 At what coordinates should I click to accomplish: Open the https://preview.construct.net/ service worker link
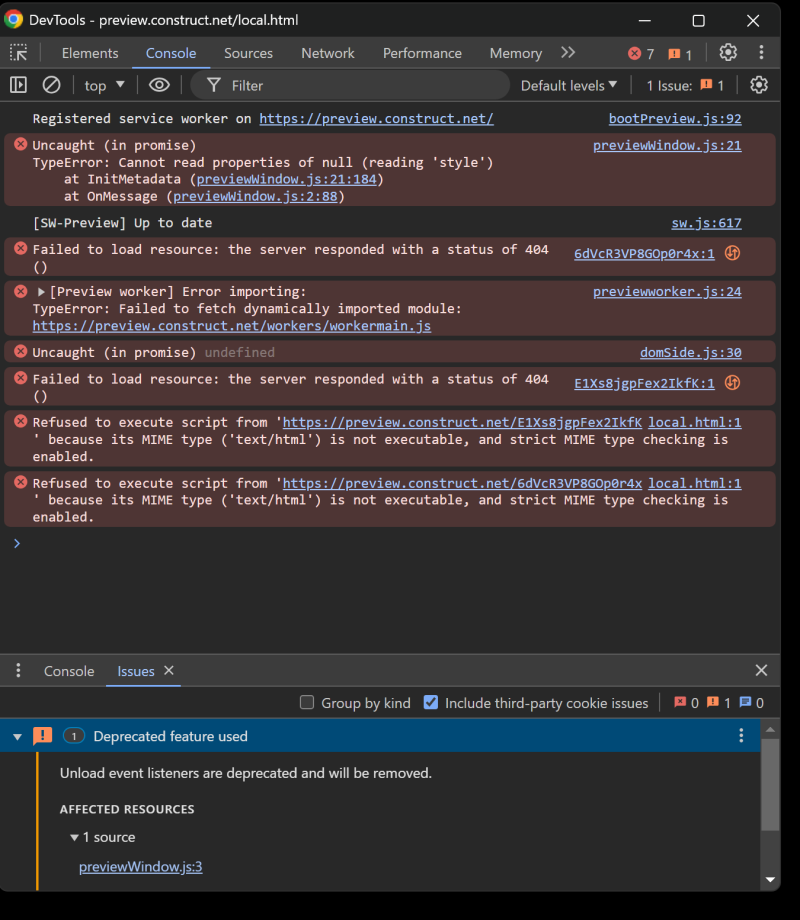(376, 119)
